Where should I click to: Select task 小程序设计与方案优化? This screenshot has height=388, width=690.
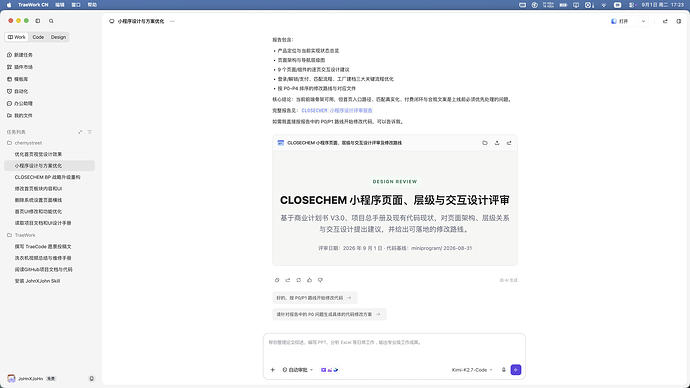point(49,166)
